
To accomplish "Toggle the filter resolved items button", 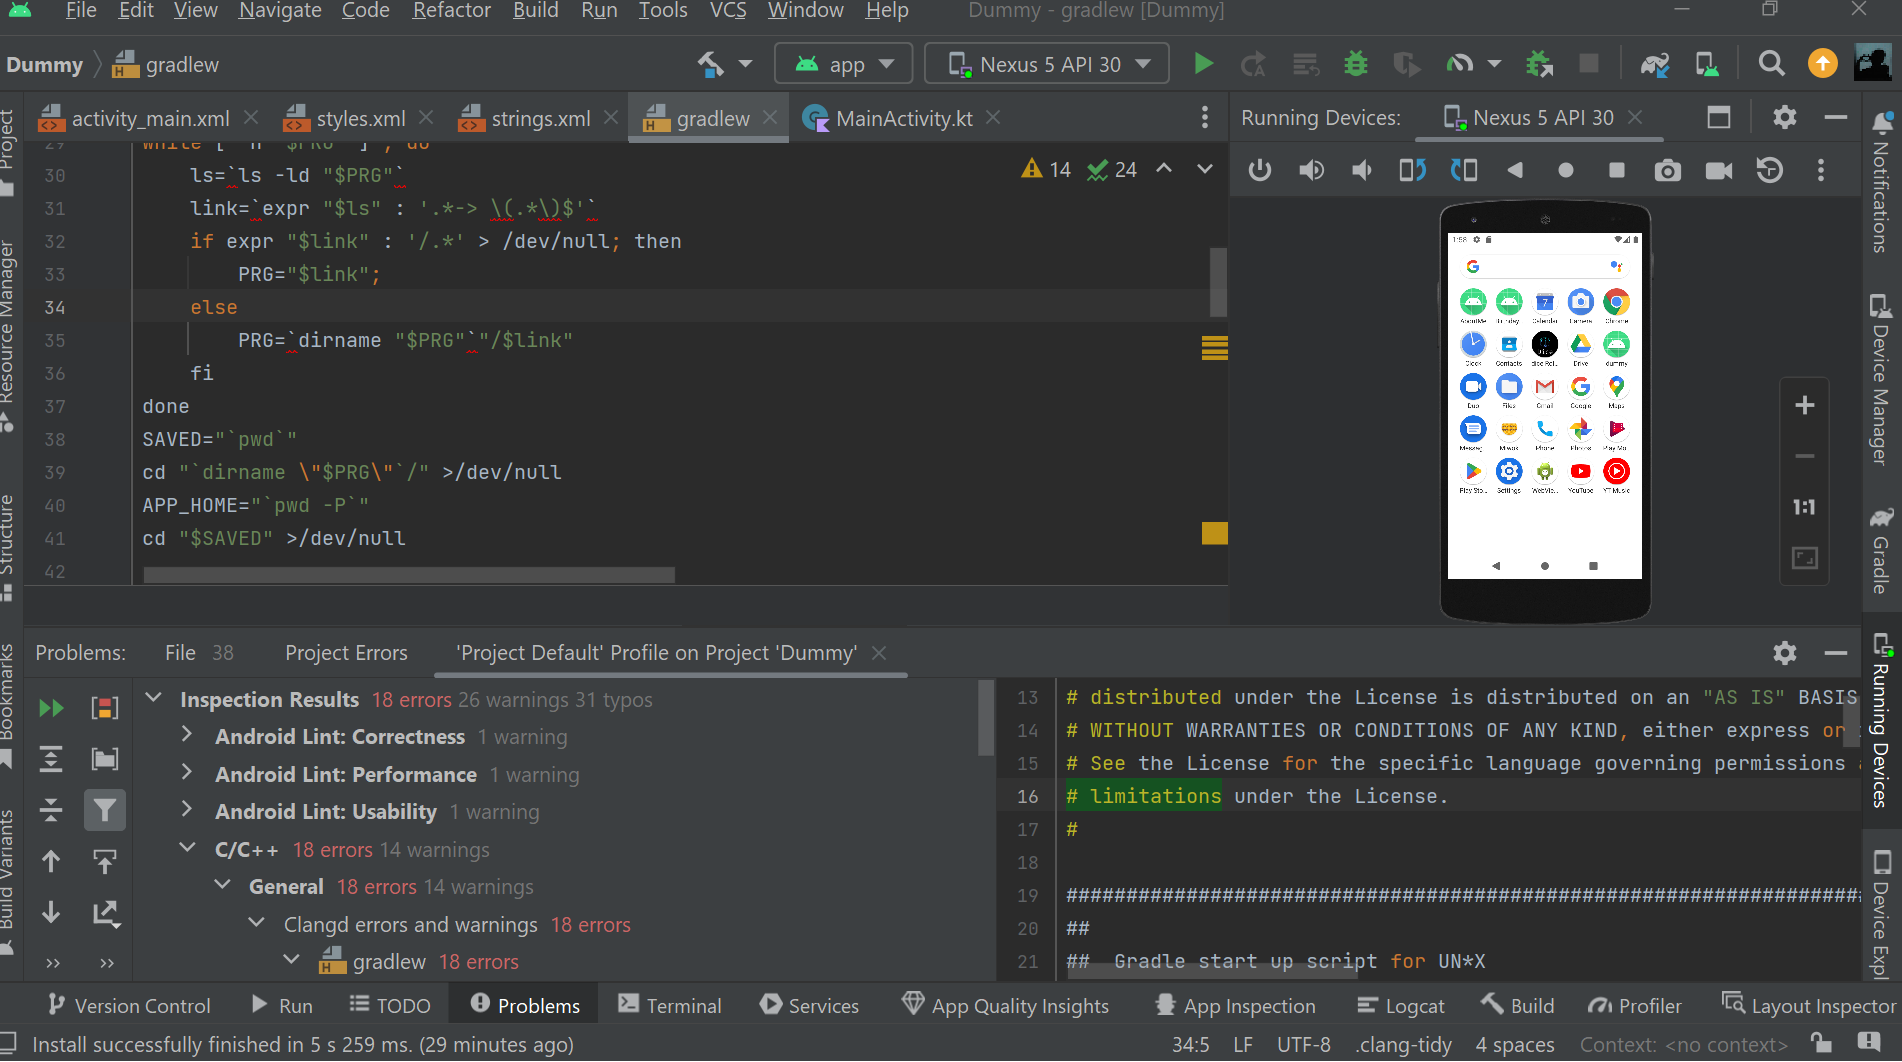I will coord(104,811).
